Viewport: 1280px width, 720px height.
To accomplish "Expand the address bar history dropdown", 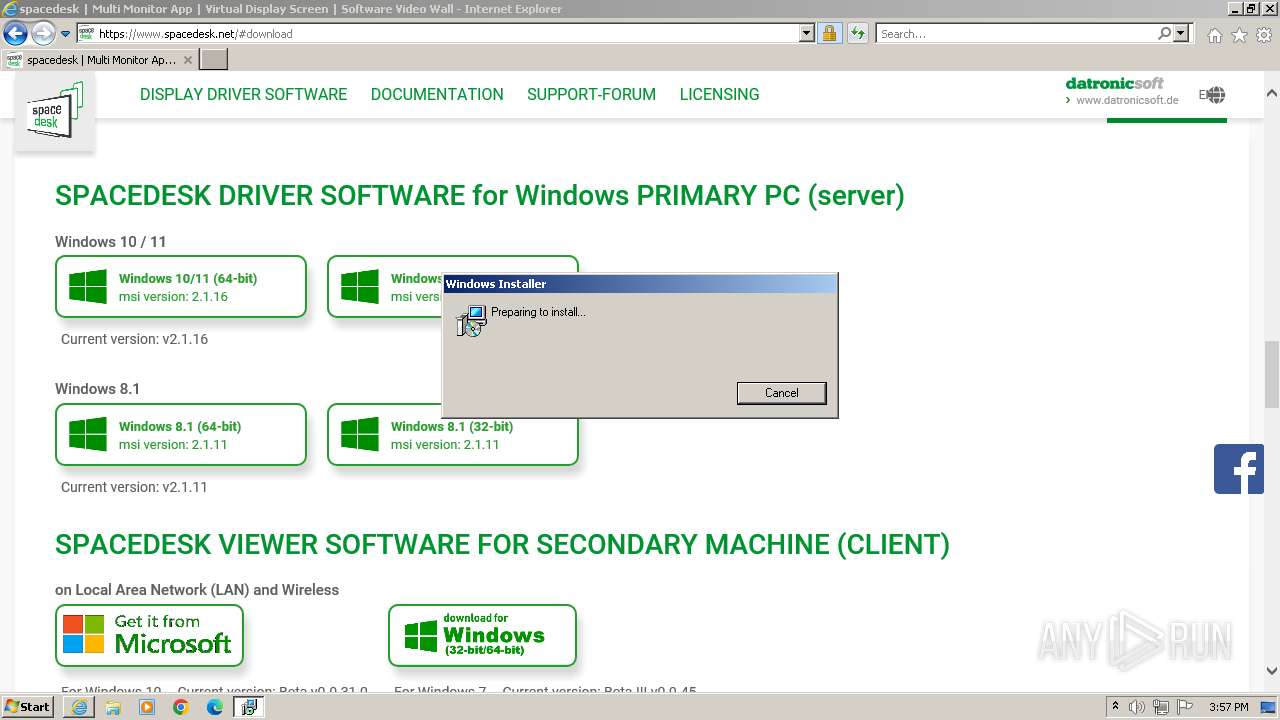I will pyautogui.click(x=807, y=33).
